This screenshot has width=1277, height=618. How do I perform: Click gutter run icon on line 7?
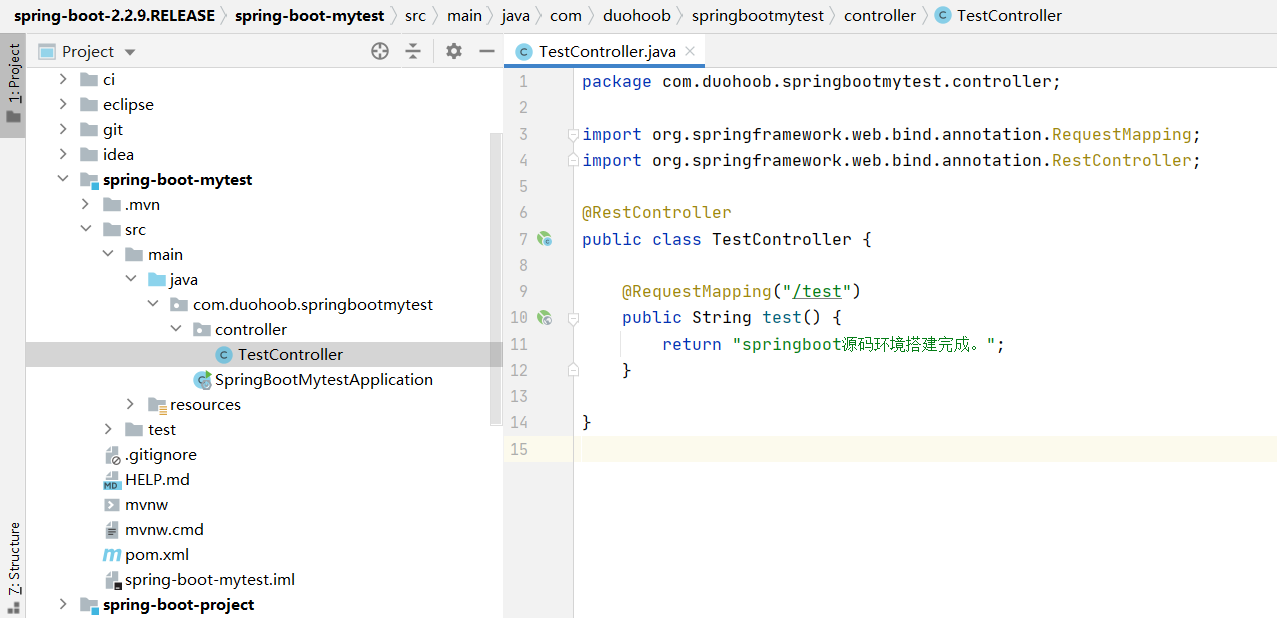pos(545,239)
